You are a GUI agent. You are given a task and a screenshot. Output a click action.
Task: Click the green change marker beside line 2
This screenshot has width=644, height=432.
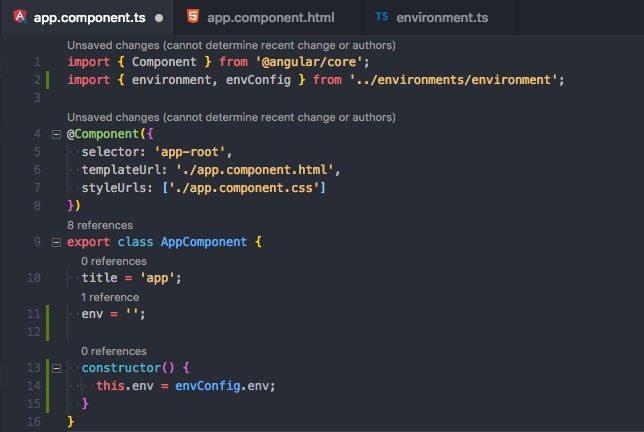click(x=48, y=80)
